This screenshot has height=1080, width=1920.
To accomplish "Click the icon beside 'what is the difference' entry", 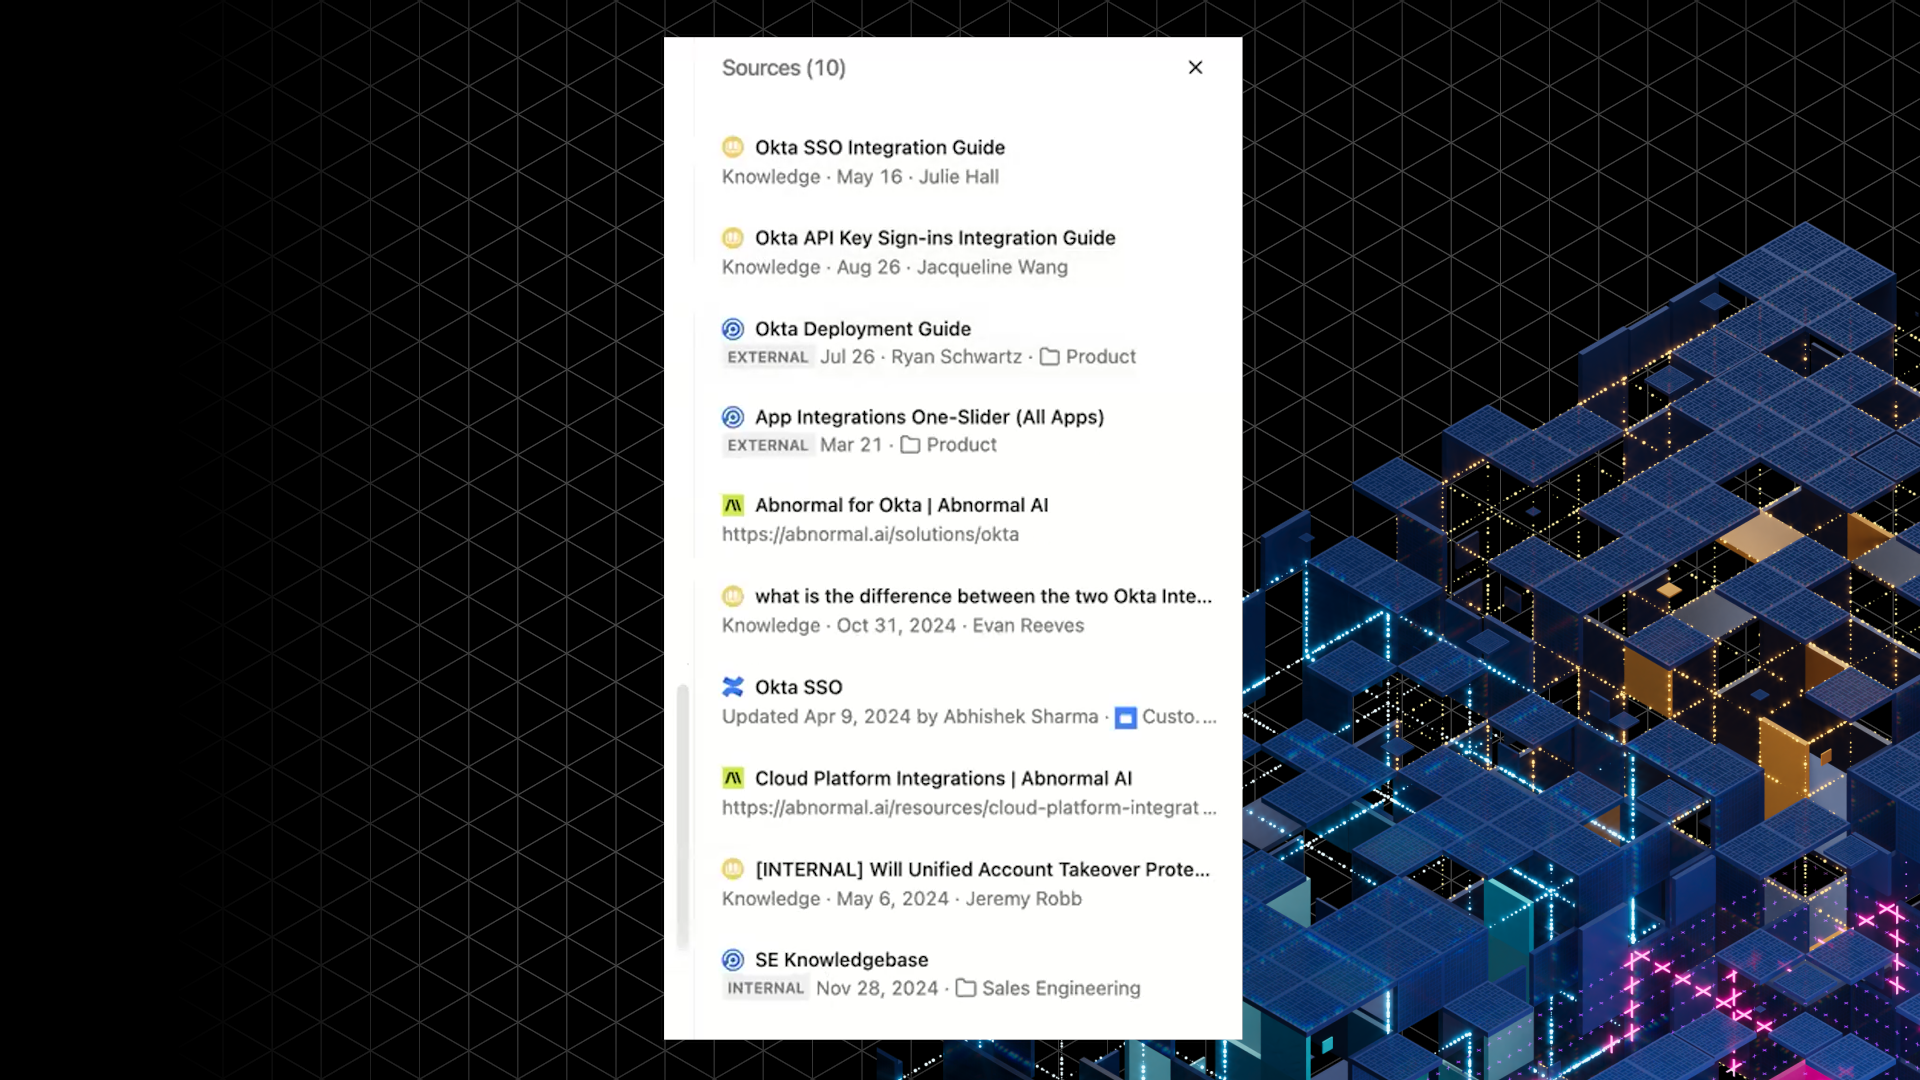I will 733,596.
